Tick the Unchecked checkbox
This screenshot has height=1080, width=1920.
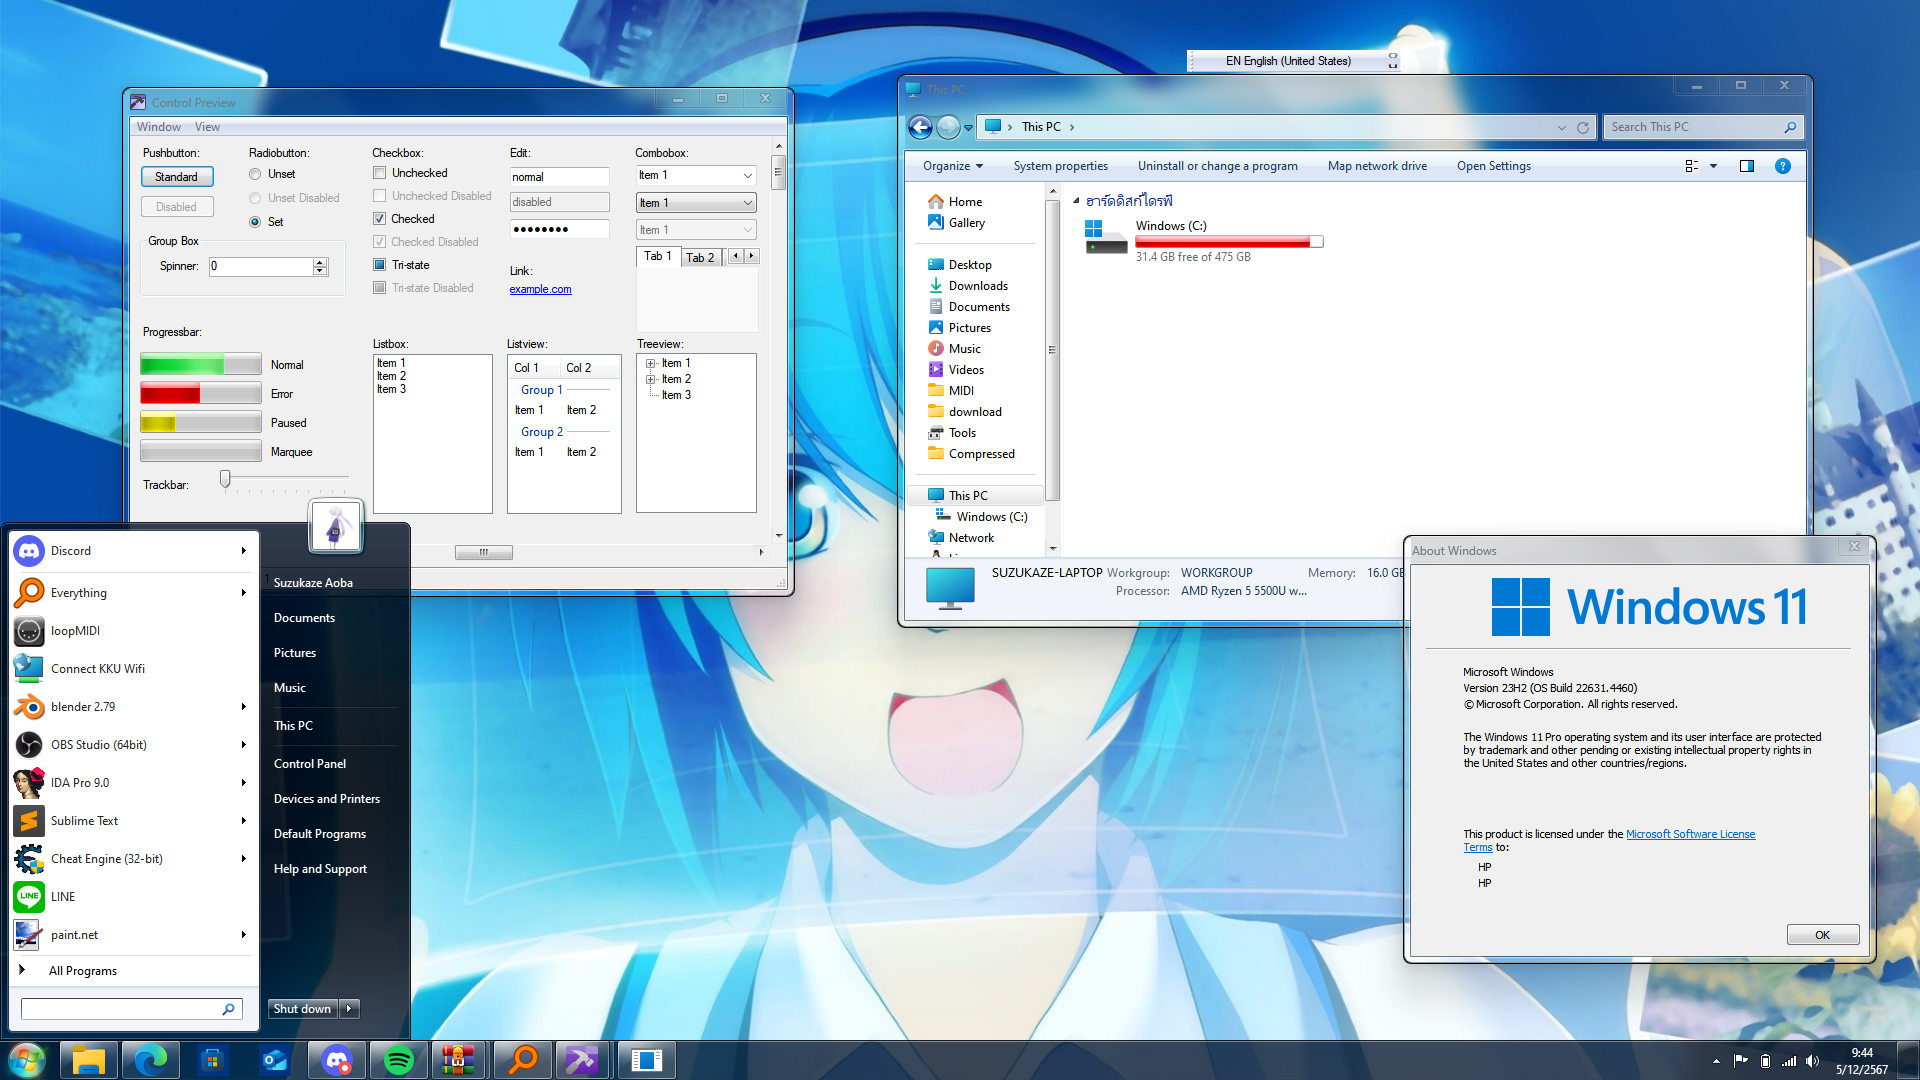(x=380, y=173)
